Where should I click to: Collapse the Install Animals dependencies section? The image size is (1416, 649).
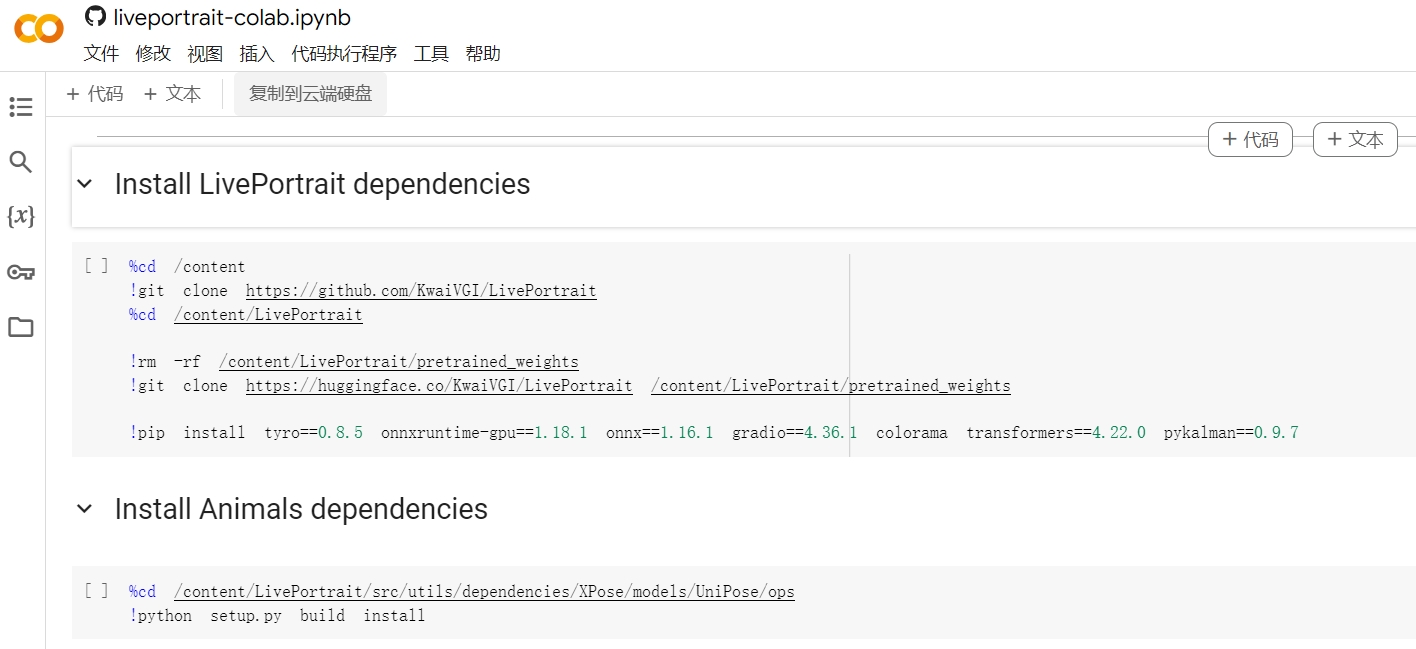(85, 509)
